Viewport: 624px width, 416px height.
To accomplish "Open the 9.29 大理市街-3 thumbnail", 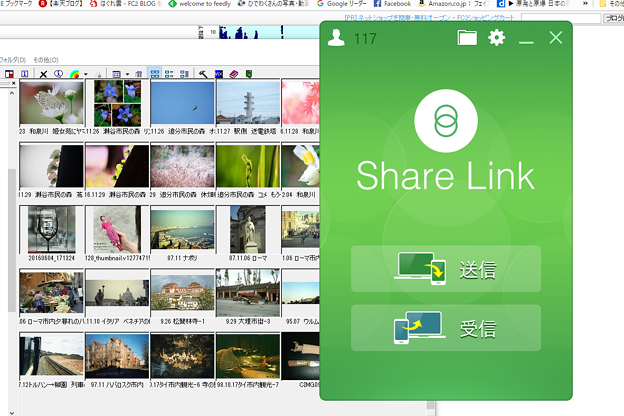I will click(248, 293).
